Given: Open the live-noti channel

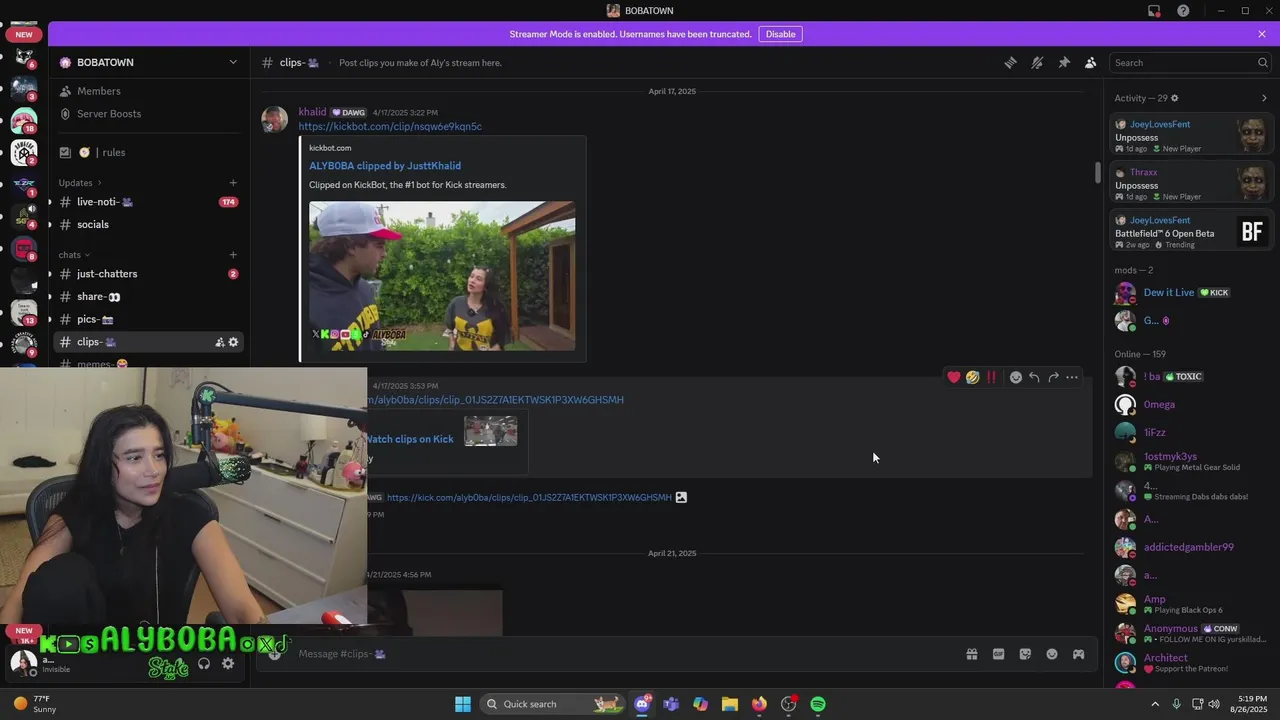Looking at the screenshot, I should 150,202.
